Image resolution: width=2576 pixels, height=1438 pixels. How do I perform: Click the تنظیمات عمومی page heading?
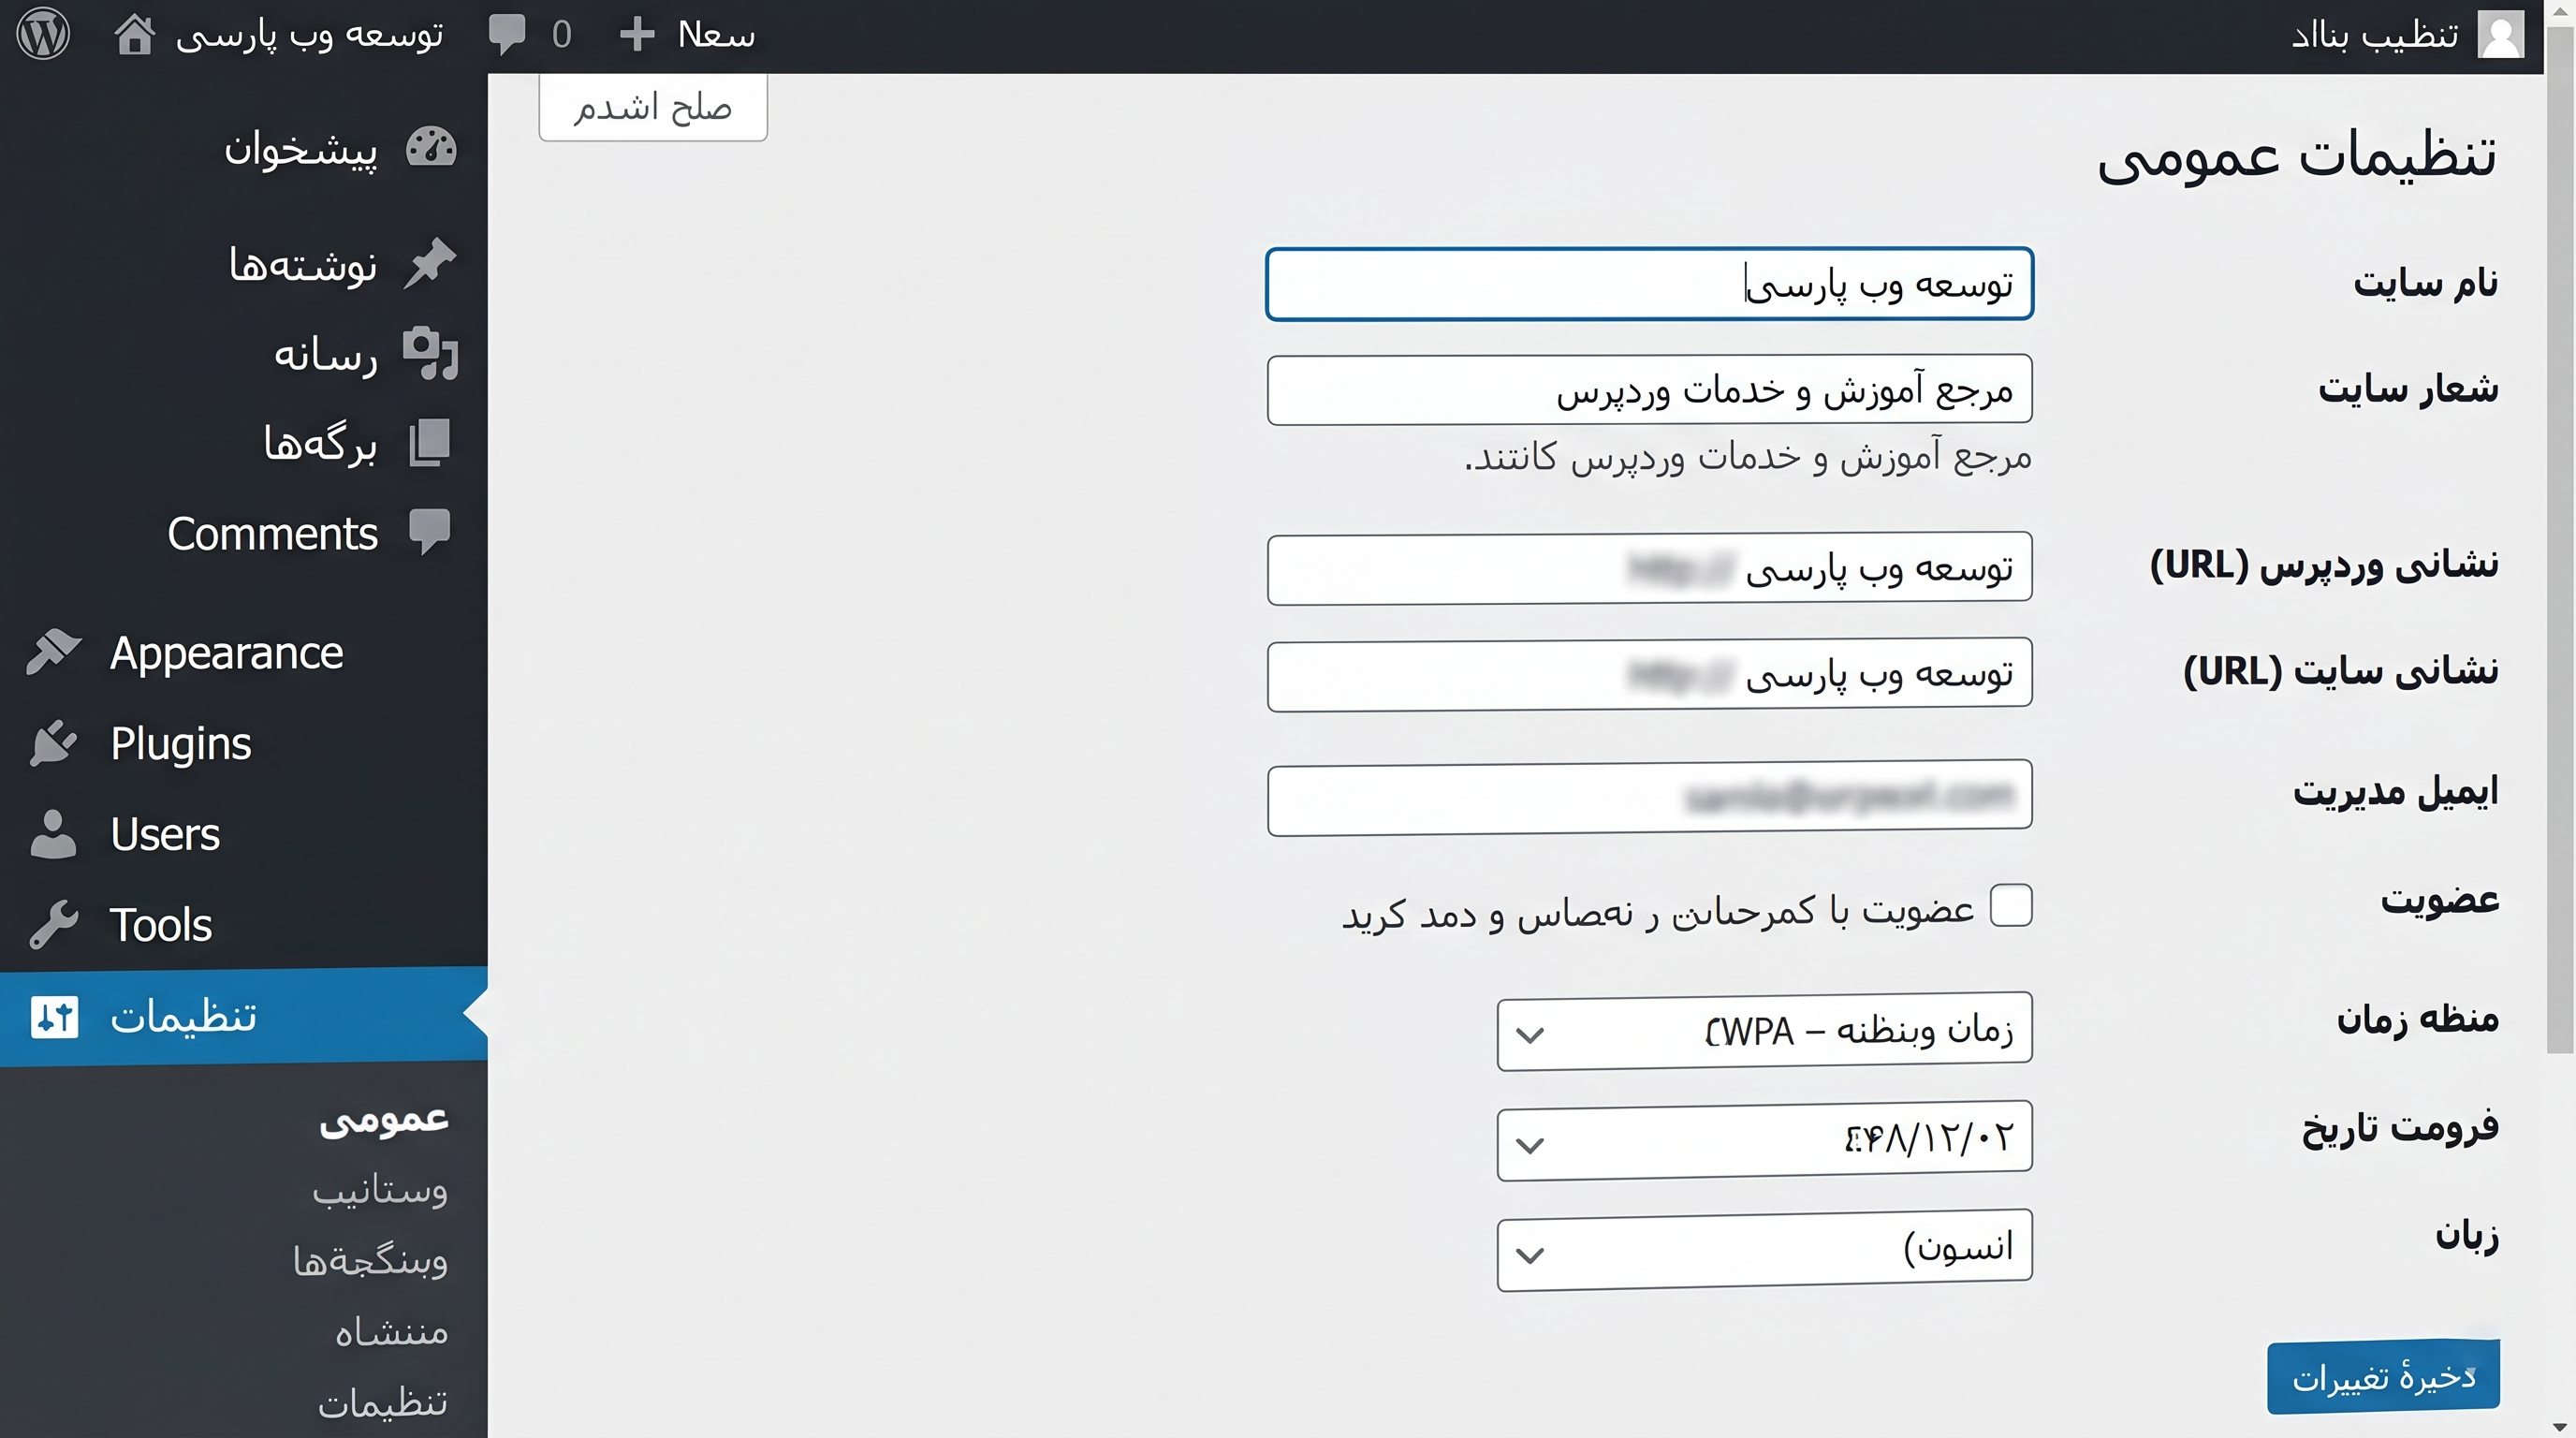(2297, 156)
